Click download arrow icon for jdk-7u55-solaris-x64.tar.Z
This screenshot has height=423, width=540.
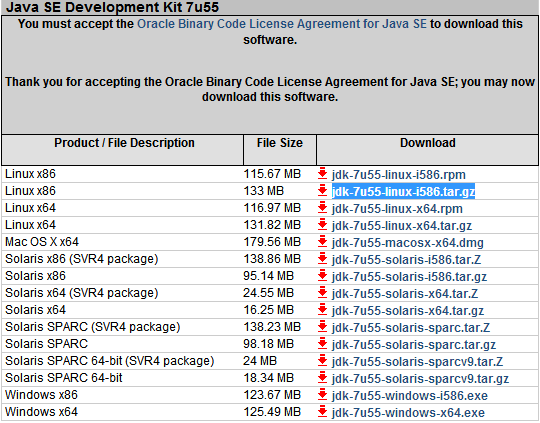tap(322, 292)
